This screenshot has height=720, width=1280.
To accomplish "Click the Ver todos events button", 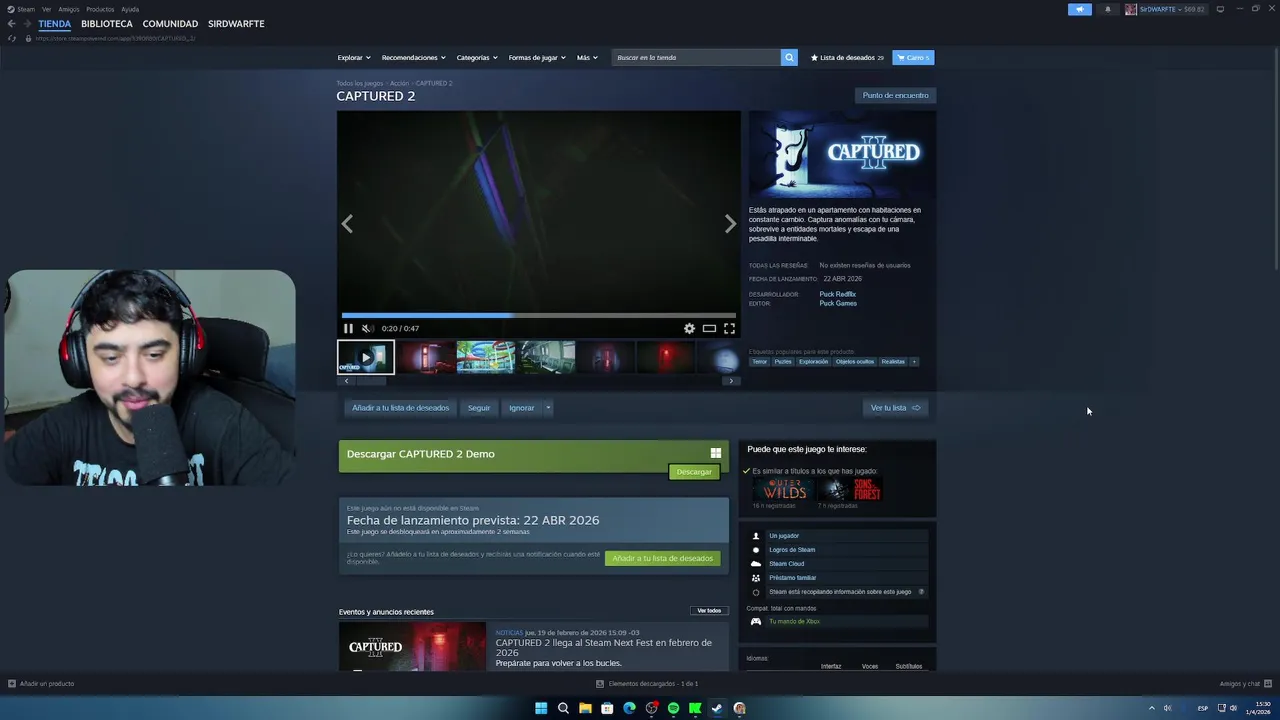I will click(709, 611).
